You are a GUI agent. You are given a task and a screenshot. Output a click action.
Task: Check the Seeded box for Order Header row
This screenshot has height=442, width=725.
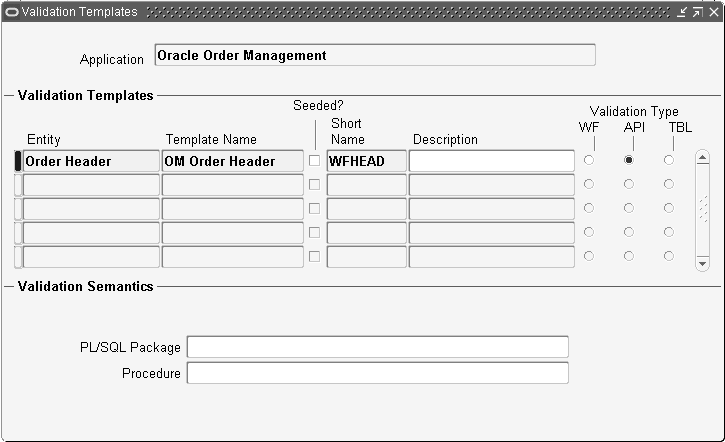tap(314, 160)
